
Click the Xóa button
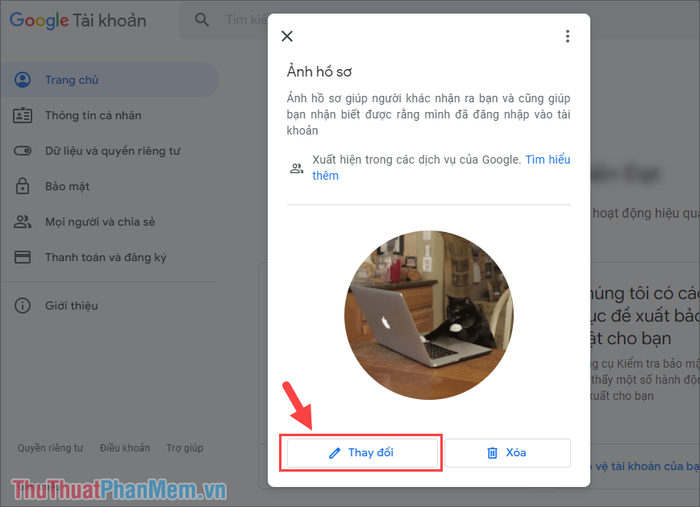point(508,453)
